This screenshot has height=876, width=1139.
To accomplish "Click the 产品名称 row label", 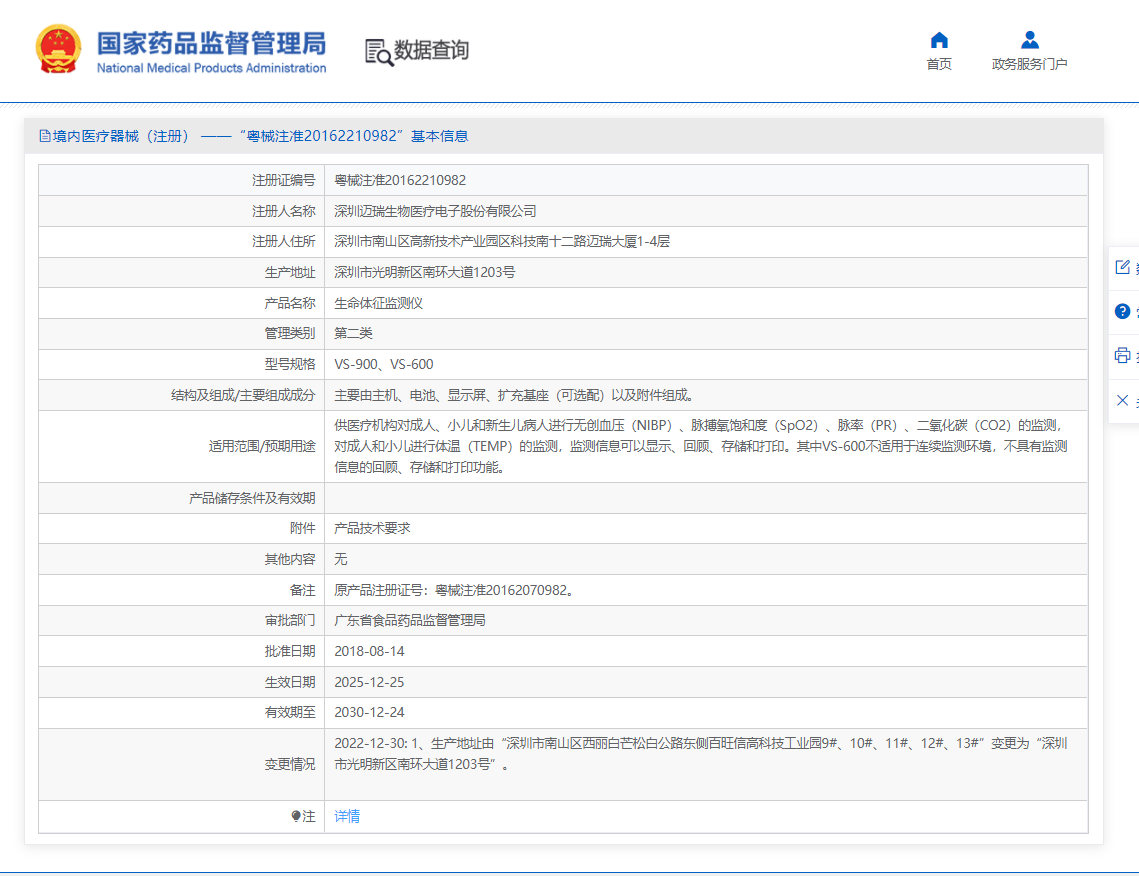I will pyautogui.click(x=290, y=303).
